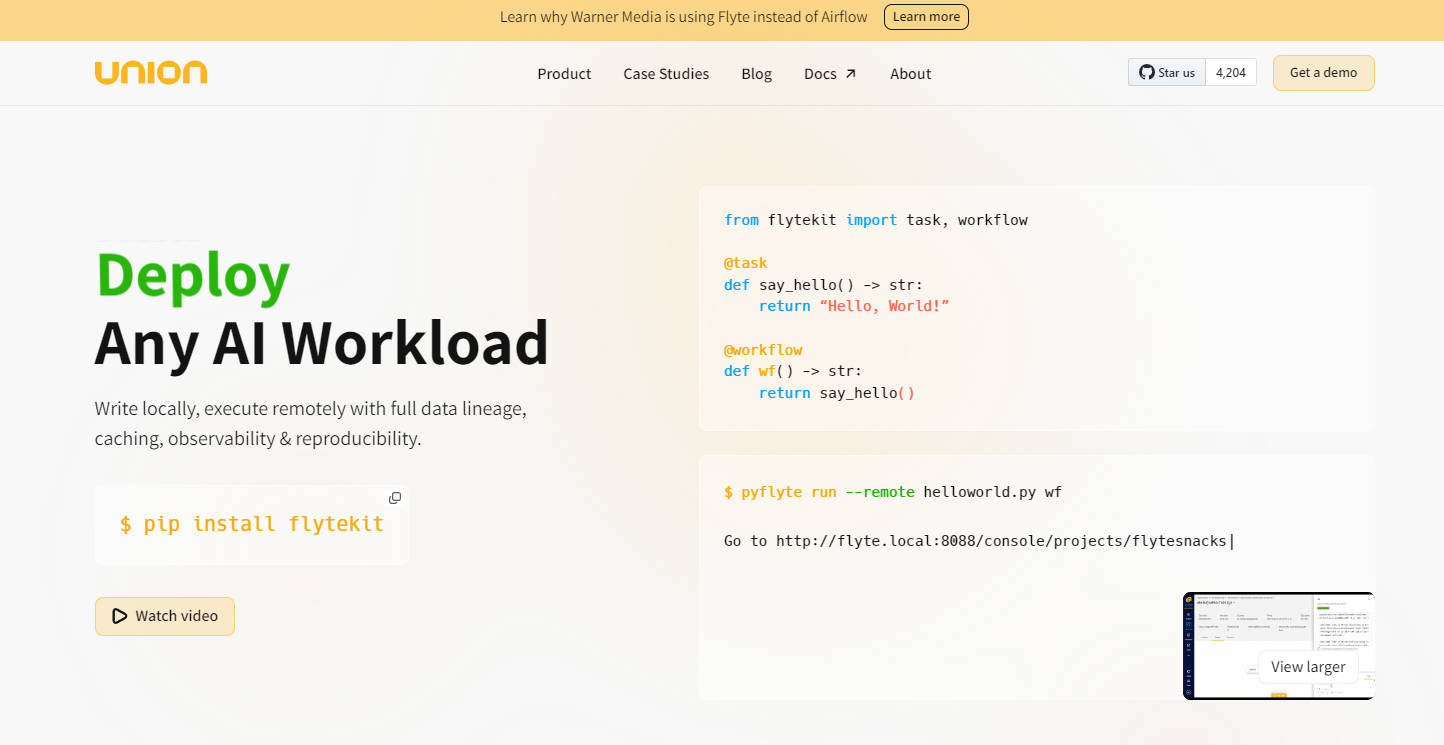Open the console screenshot thumbnail
The image size is (1444, 745).
point(1230,640)
